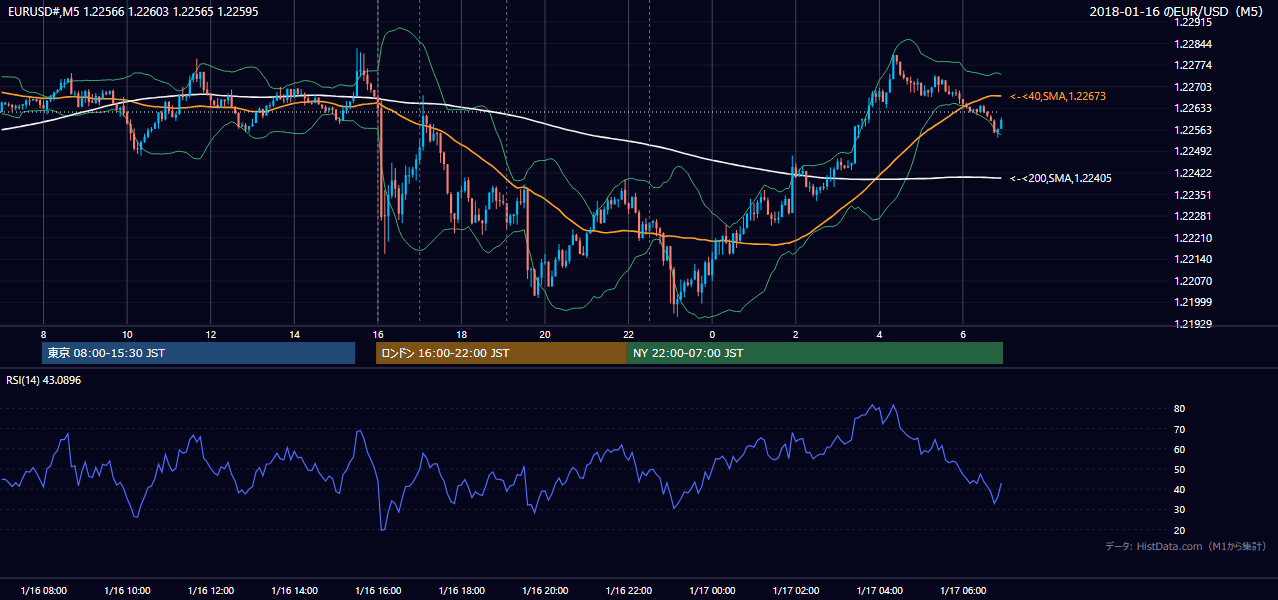Click price scale value 1.21999

point(1195,302)
